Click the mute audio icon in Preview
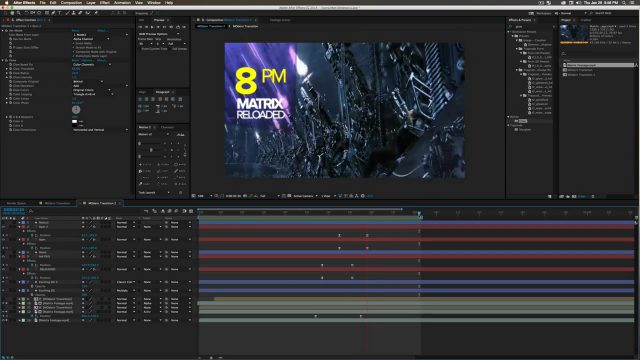This screenshot has width=640, height=360. click(171, 27)
